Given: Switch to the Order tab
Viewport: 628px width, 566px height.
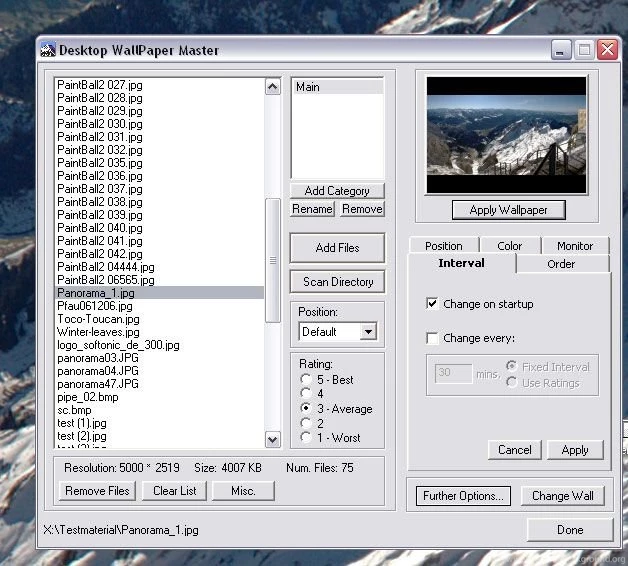Looking at the screenshot, I should pyautogui.click(x=561, y=264).
